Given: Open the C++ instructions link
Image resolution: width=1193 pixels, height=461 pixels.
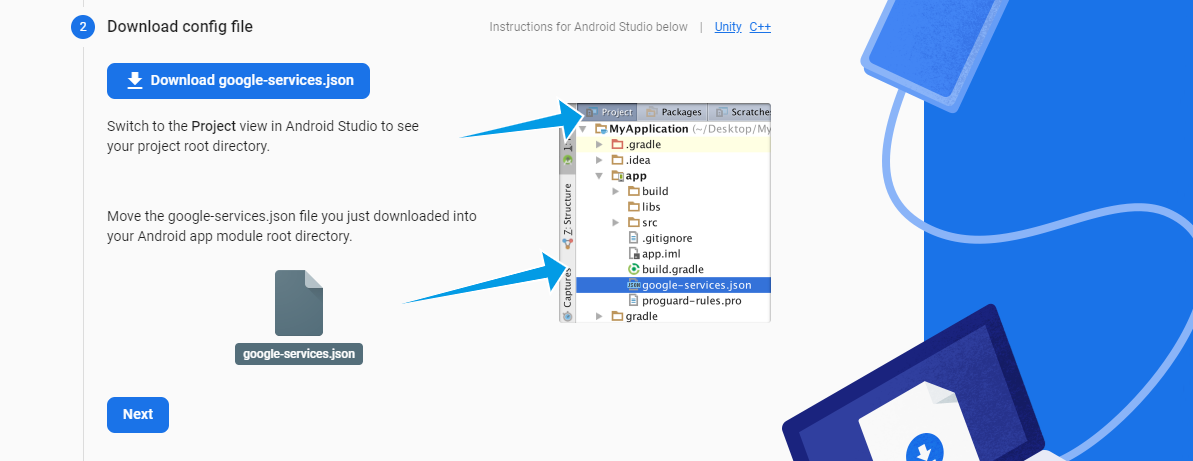Looking at the screenshot, I should 760,27.
